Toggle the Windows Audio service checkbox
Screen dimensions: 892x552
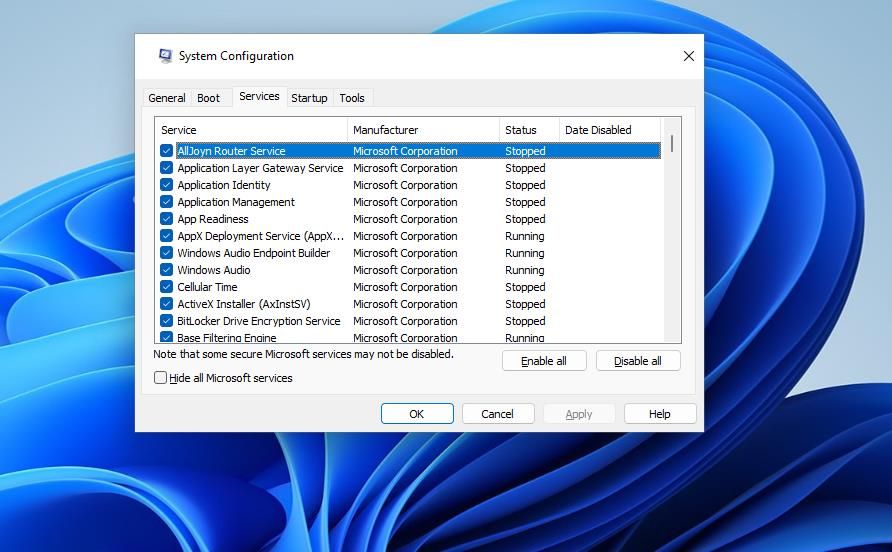pos(167,270)
